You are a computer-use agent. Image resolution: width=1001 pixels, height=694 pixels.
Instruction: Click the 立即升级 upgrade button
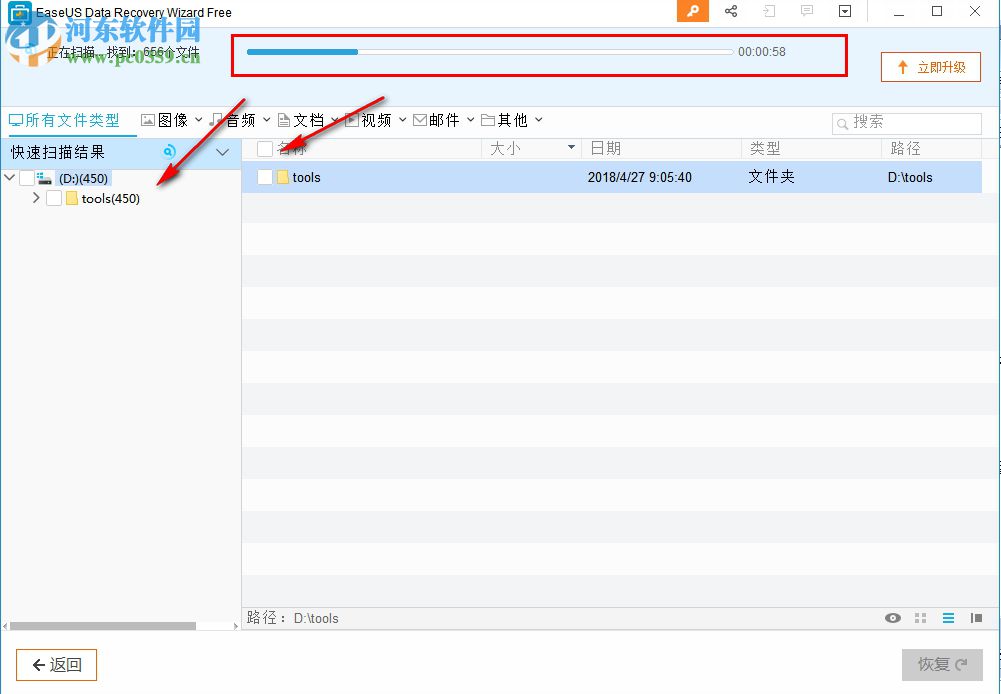[930, 67]
